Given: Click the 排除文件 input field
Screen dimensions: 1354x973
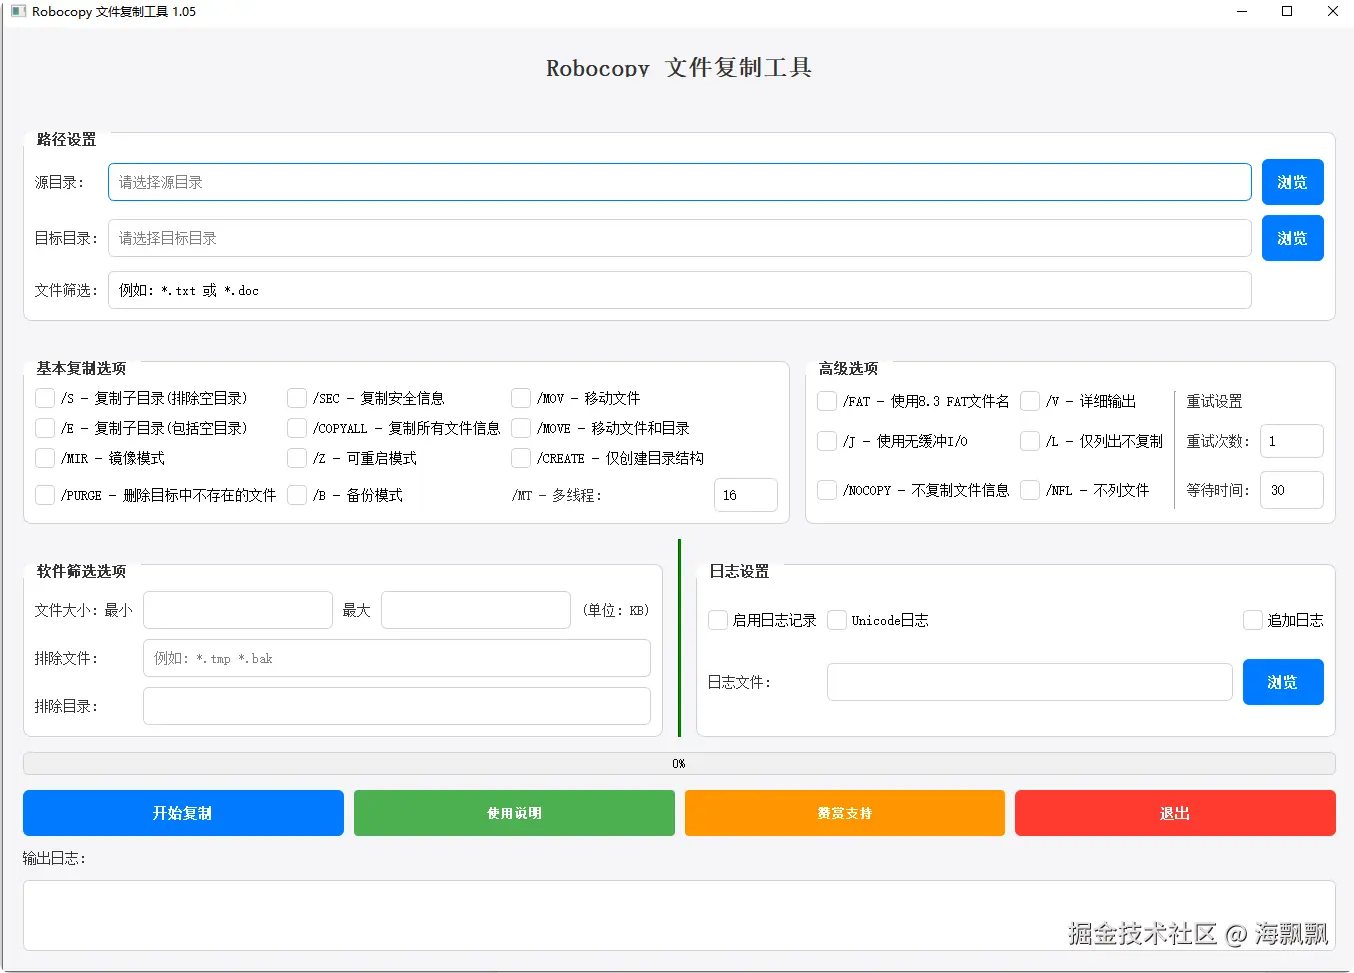Looking at the screenshot, I should [396, 658].
